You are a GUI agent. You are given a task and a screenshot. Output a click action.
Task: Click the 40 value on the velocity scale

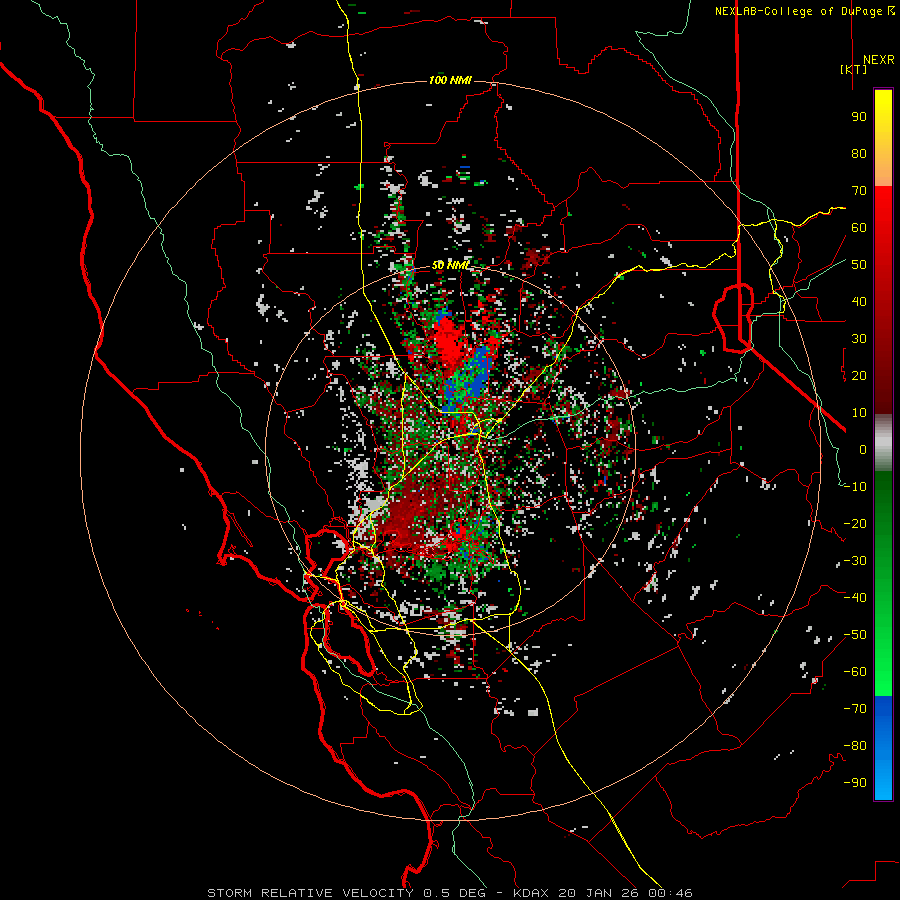pyautogui.click(x=859, y=301)
